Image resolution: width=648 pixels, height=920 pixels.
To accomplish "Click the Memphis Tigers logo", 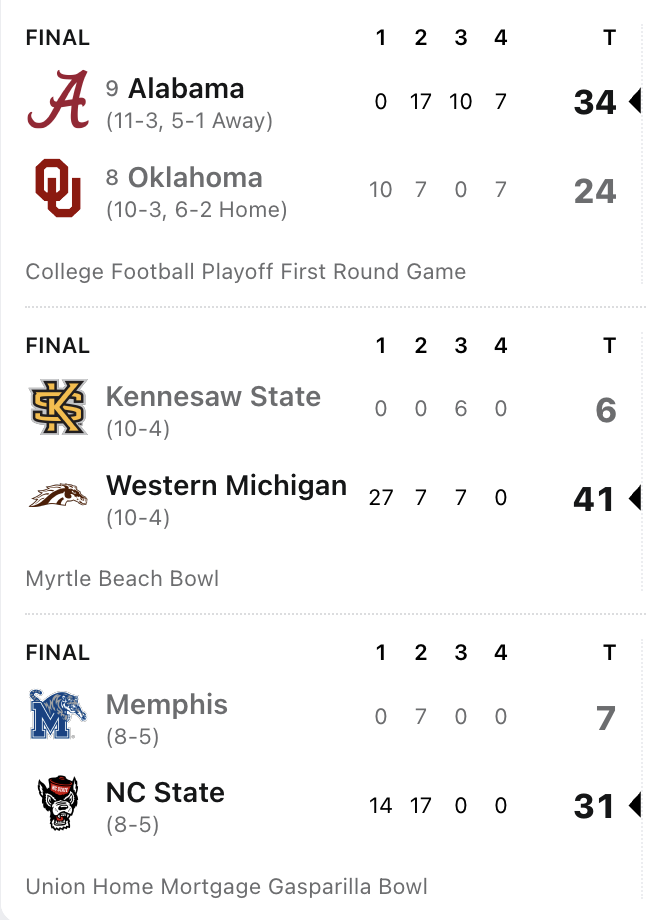I will click(59, 716).
